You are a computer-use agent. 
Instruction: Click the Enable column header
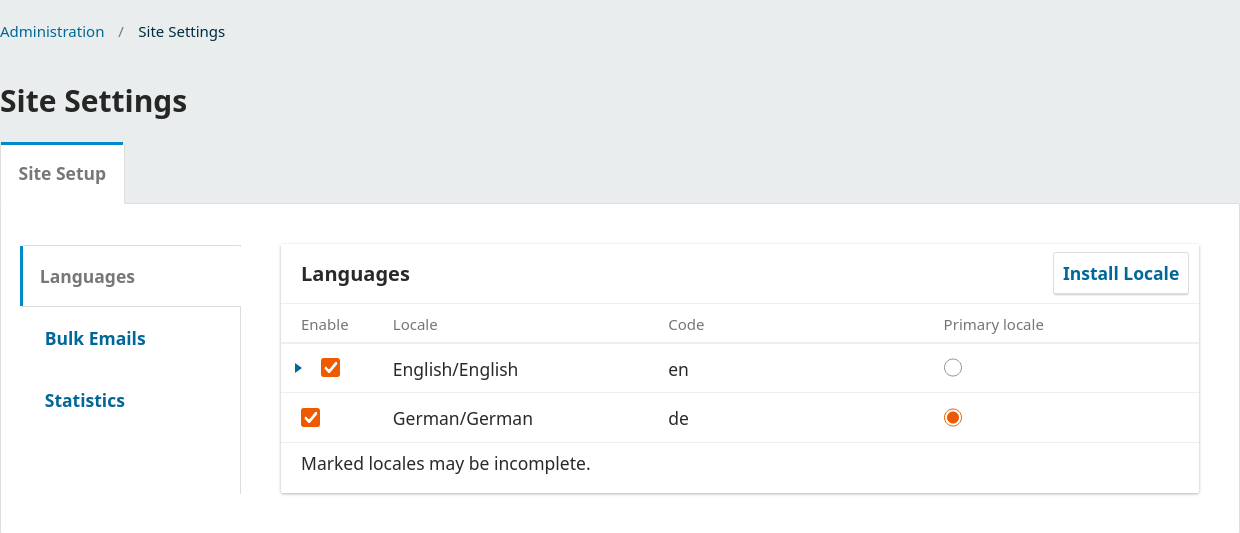324,325
